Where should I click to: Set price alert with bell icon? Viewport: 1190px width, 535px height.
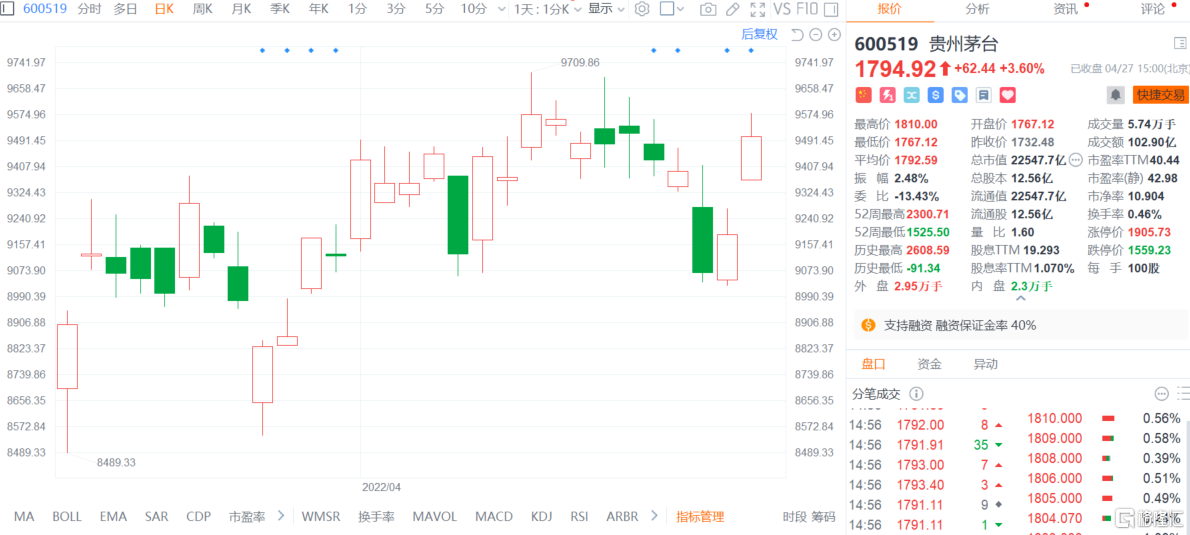click(x=1116, y=95)
